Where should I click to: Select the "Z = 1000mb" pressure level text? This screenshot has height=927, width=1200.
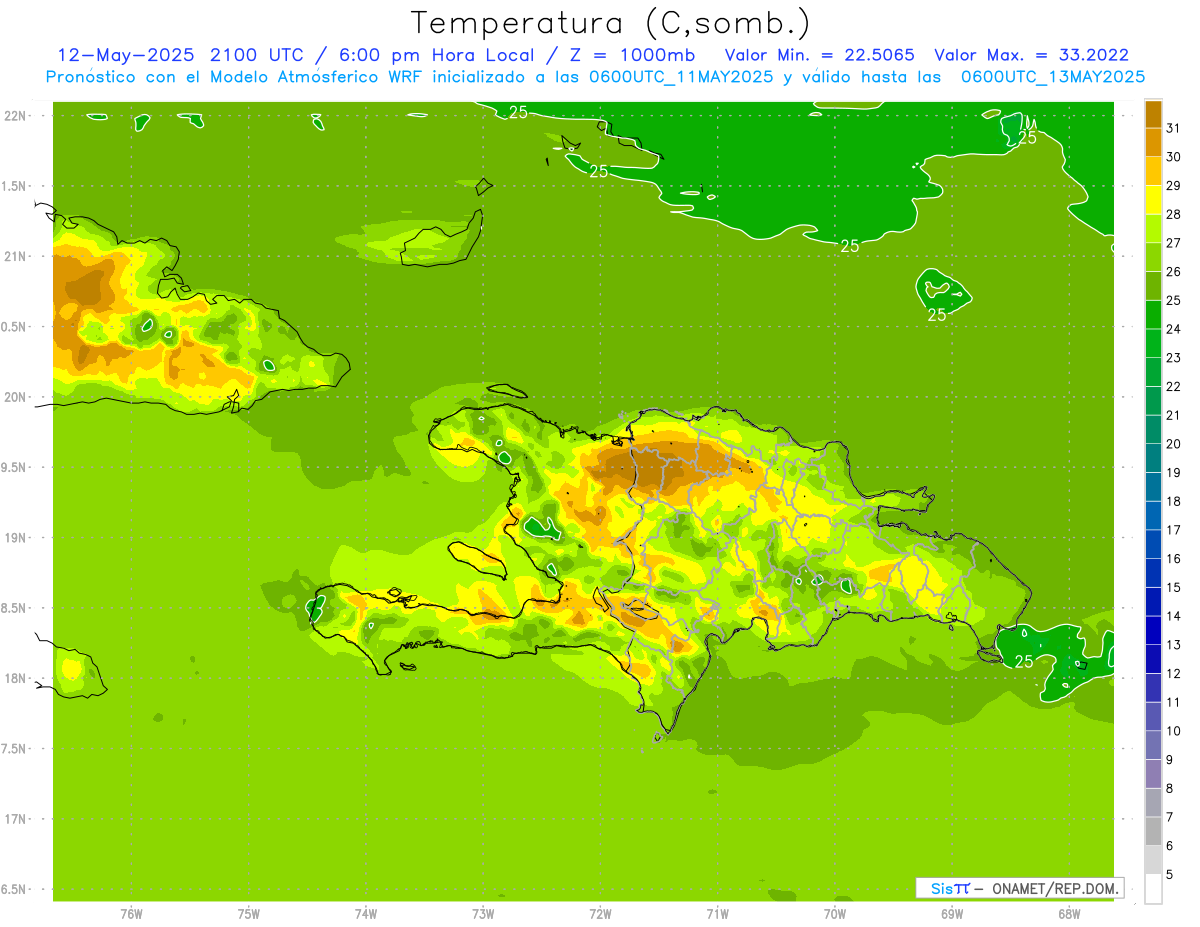(x=632, y=55)
